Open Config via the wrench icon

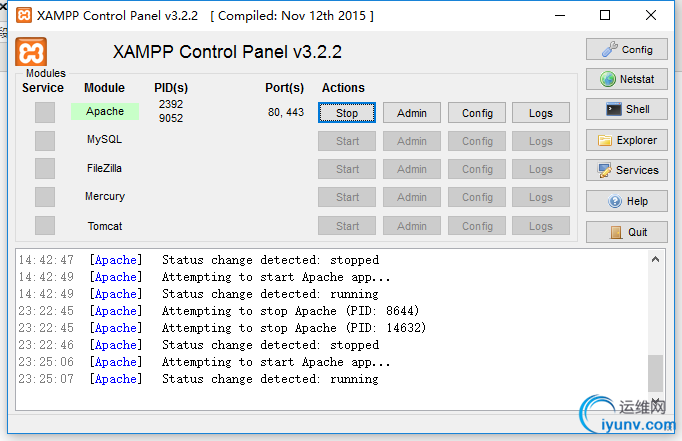[610, 49]
